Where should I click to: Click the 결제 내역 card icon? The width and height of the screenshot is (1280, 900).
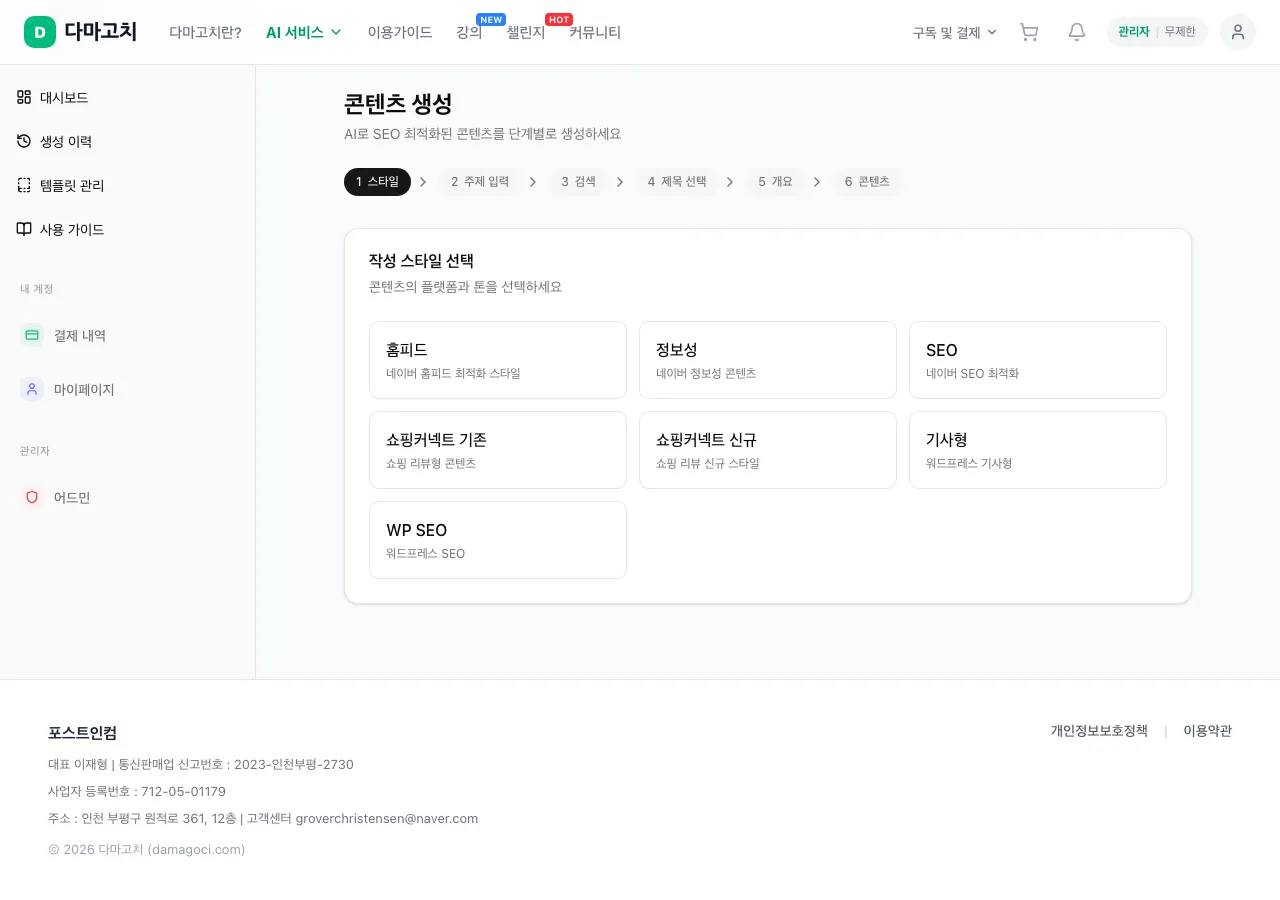[x=32, y=335]
